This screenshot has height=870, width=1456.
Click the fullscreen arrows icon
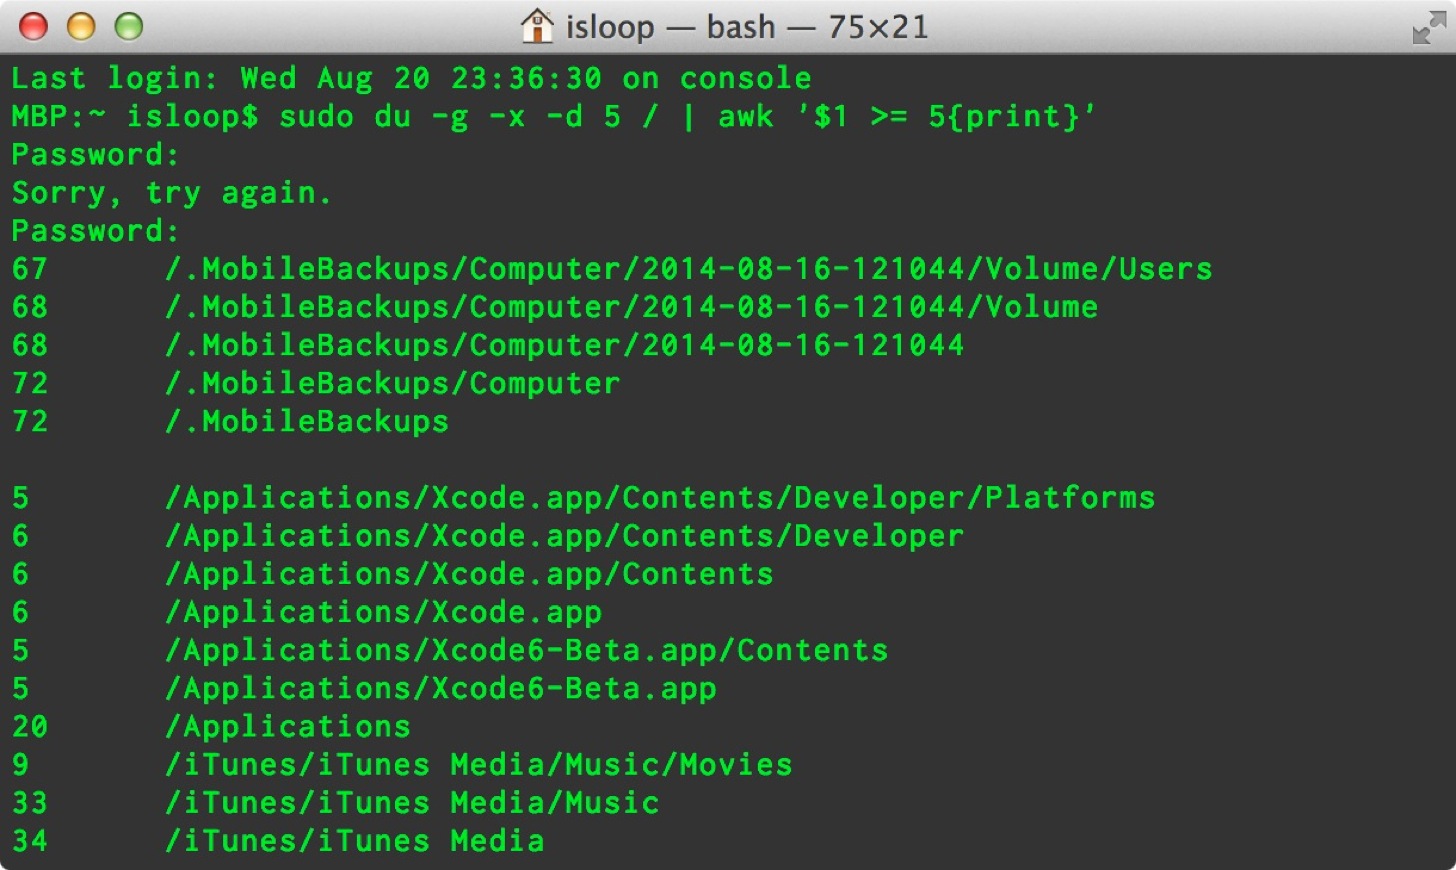pos(1429,27)
